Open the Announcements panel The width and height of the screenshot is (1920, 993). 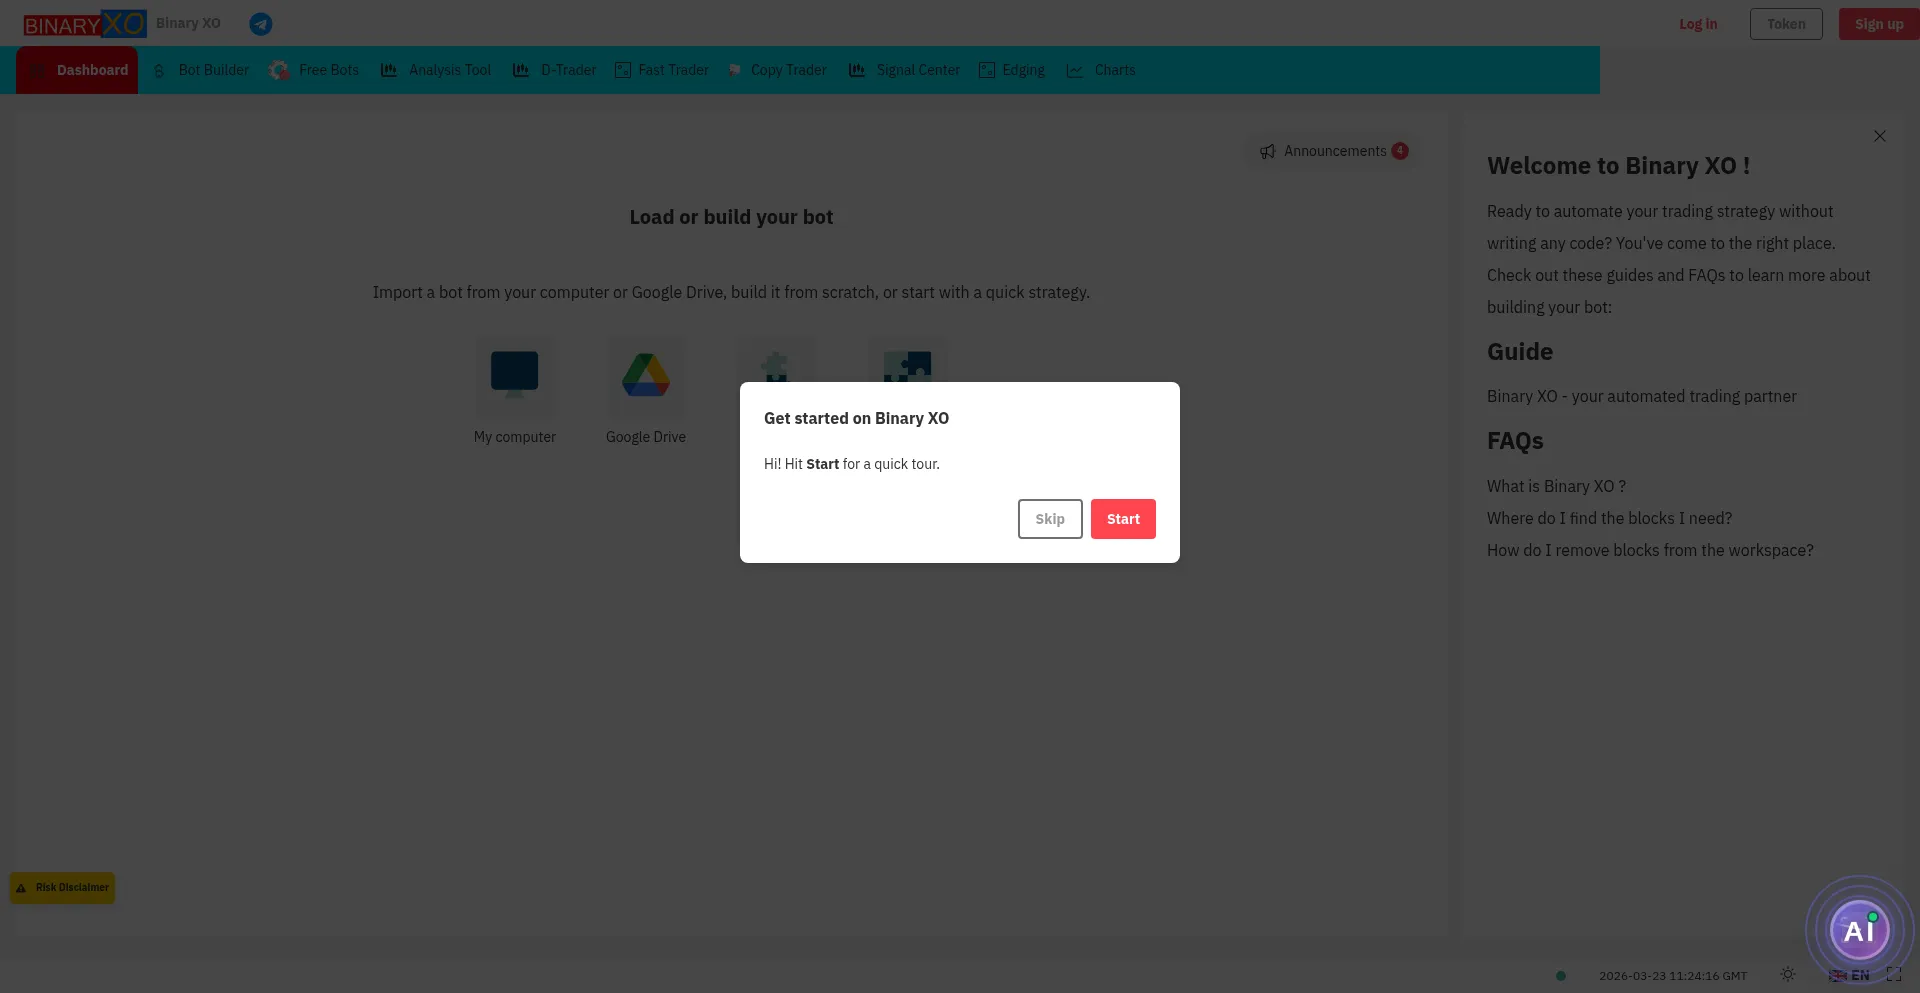[1333, 151]
